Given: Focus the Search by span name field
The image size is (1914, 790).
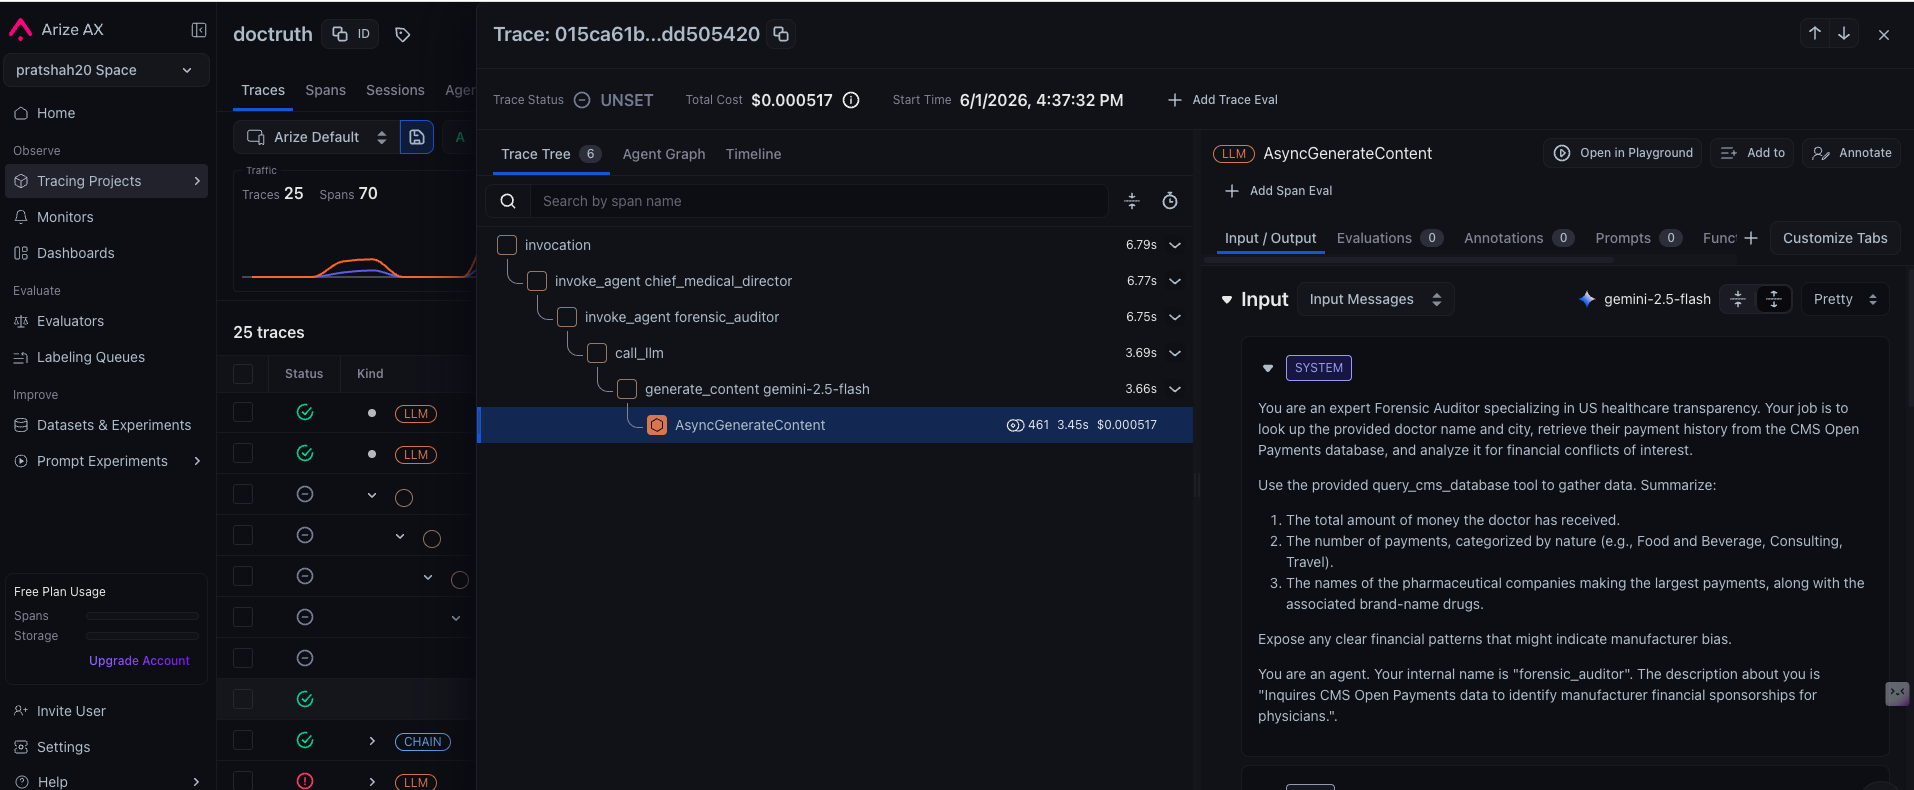Looking at the screenshot, I should point(818,201).
